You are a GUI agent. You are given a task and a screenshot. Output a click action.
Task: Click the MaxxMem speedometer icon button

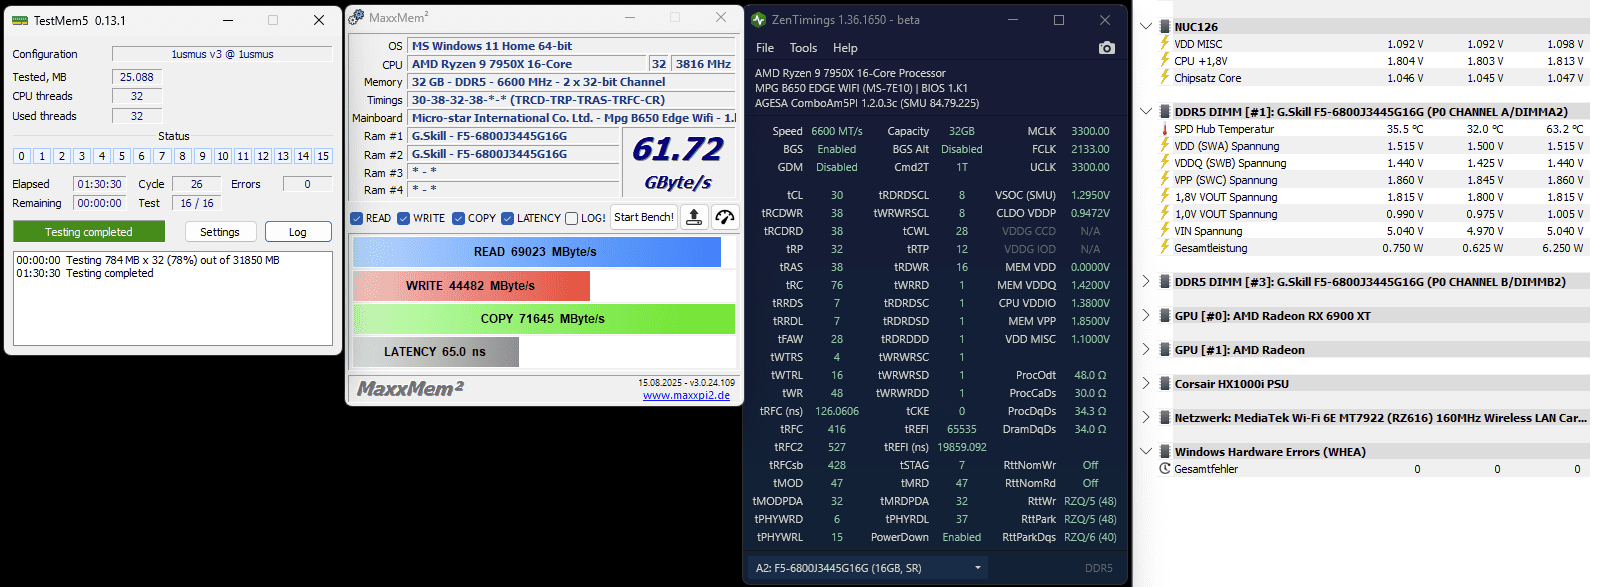pyautogui.click(x=725, y=217)
